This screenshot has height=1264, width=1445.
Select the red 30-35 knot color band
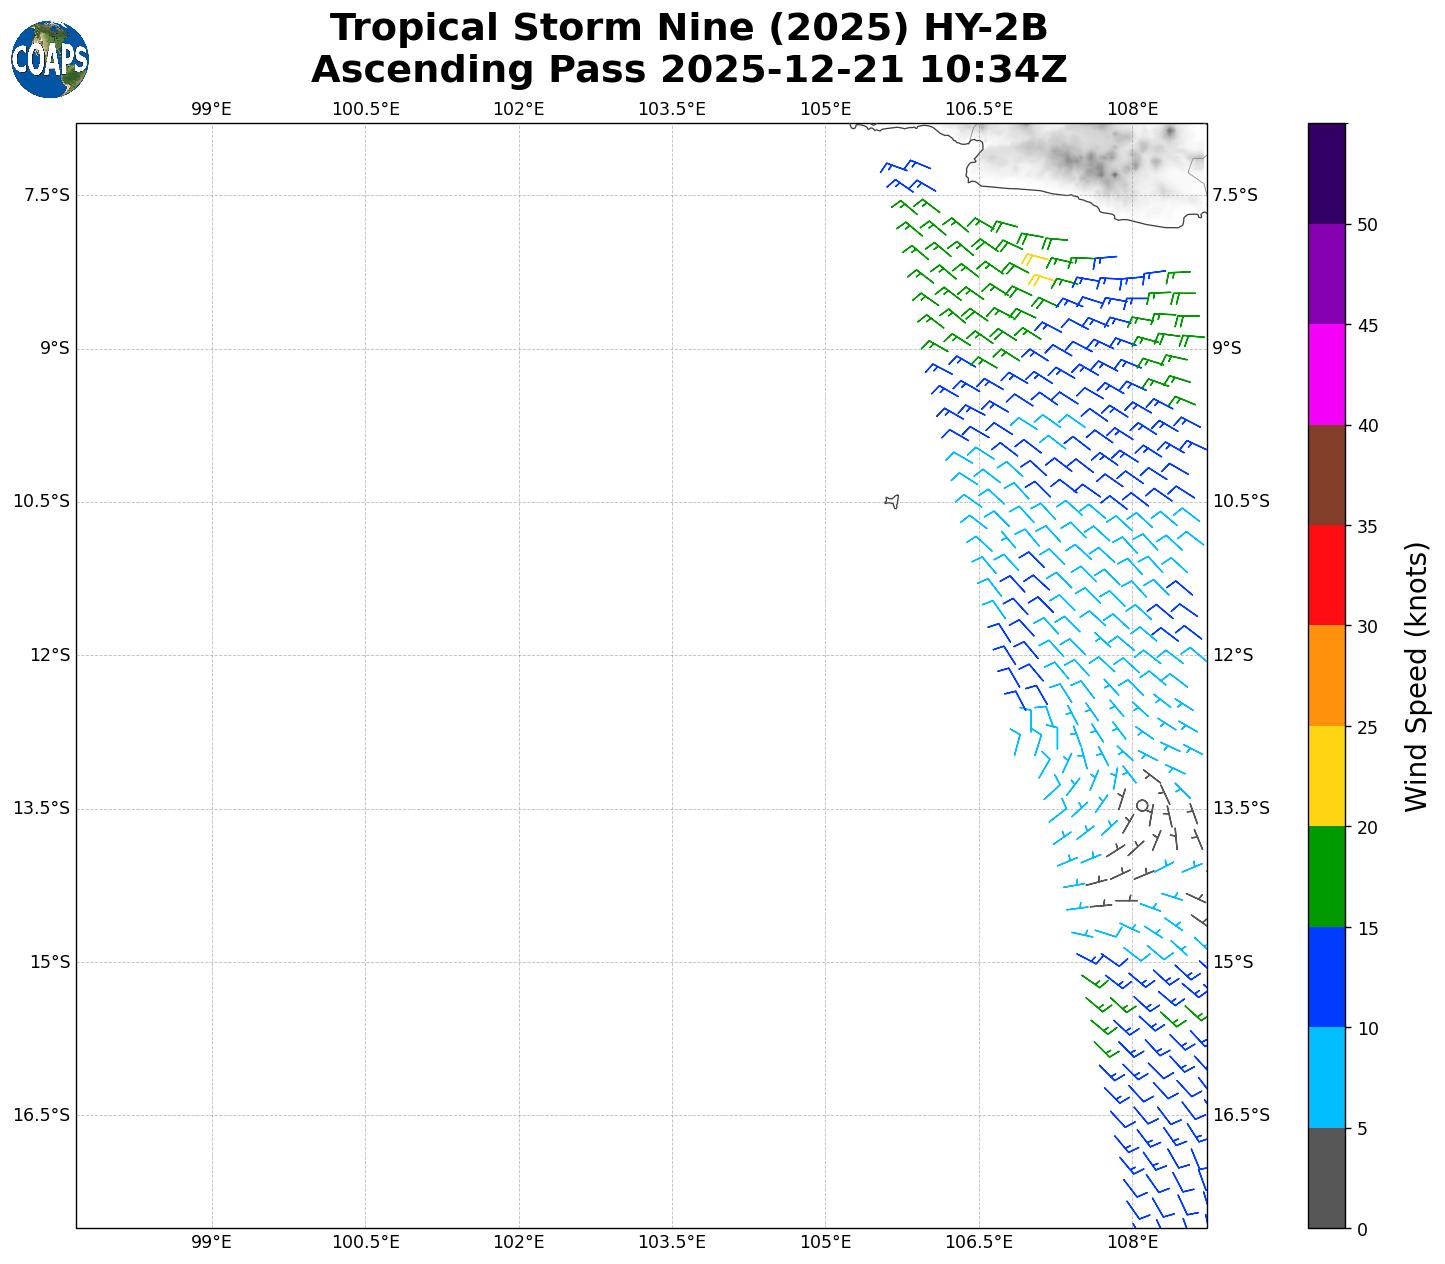click(x=1327, y=575)
